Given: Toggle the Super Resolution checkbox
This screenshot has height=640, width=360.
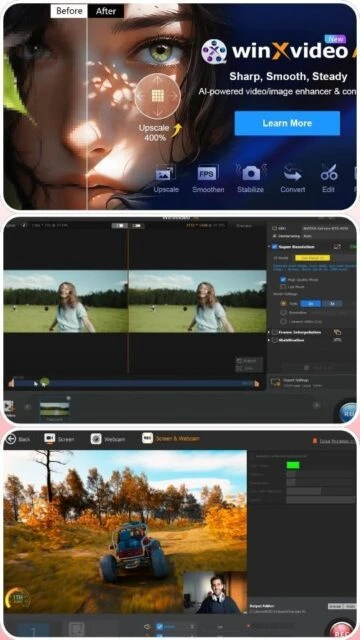Looking at the screenshot, I should click(x=275, y=247).
